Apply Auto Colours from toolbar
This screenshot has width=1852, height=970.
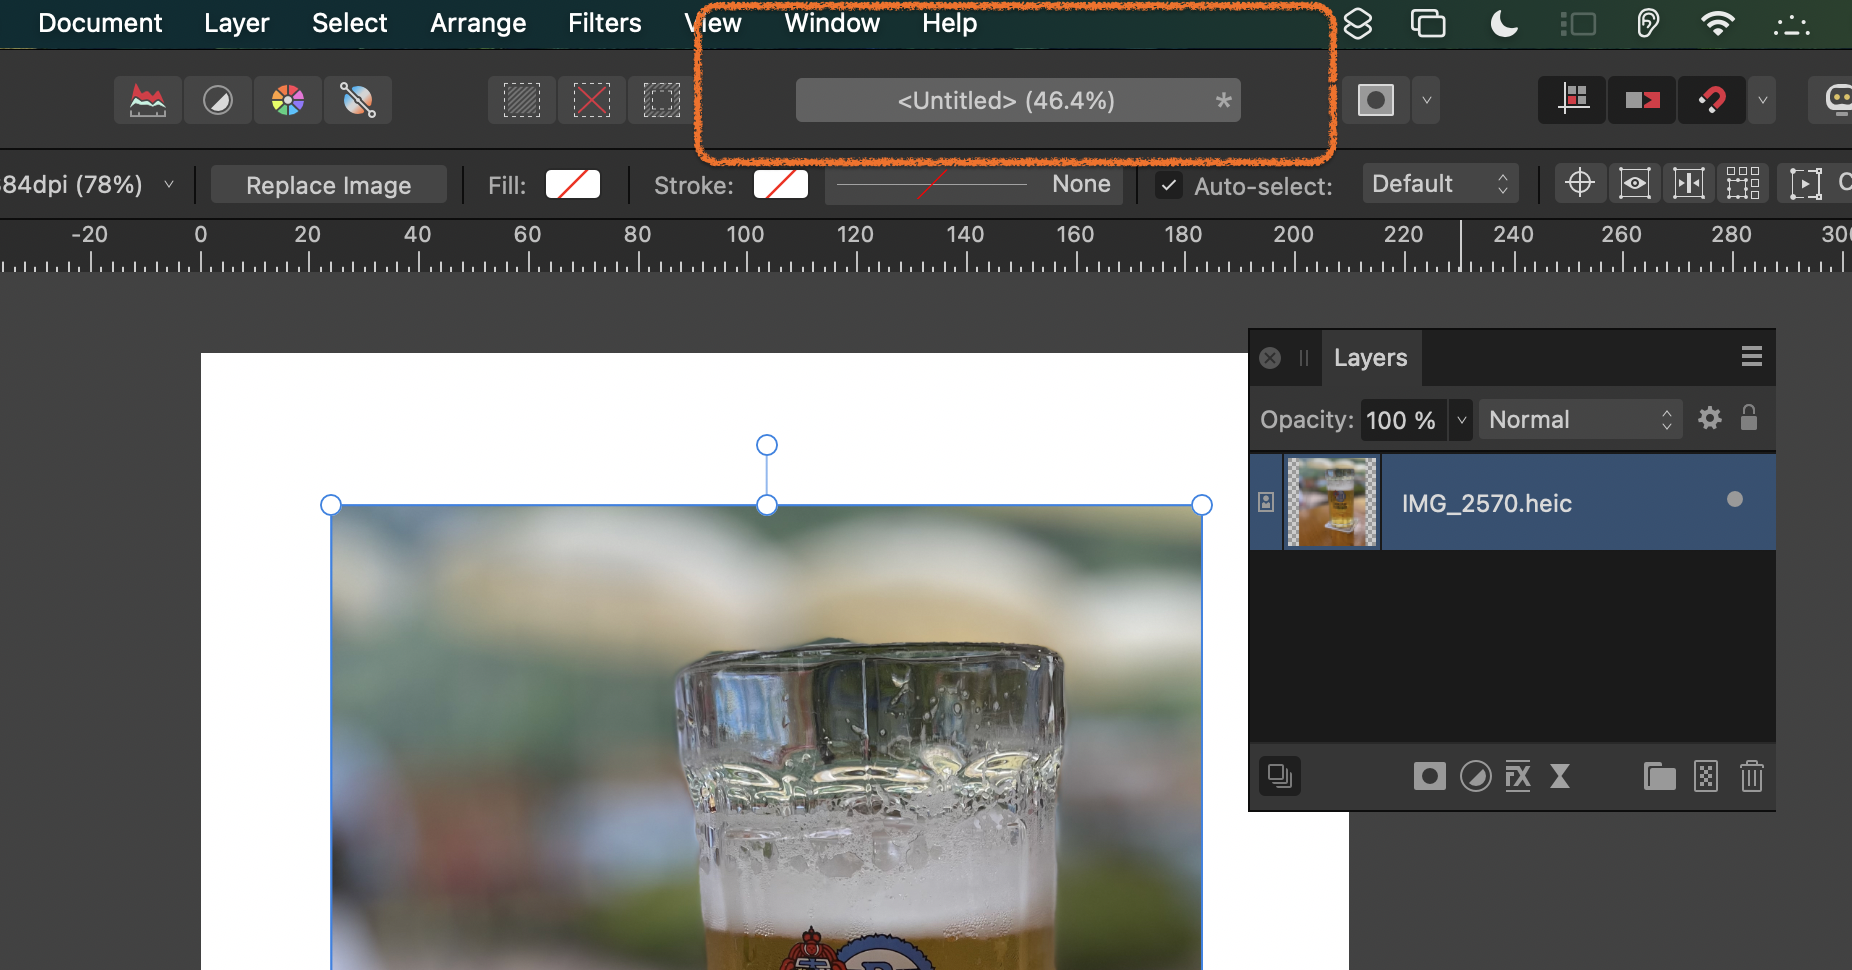pos(288,100)
